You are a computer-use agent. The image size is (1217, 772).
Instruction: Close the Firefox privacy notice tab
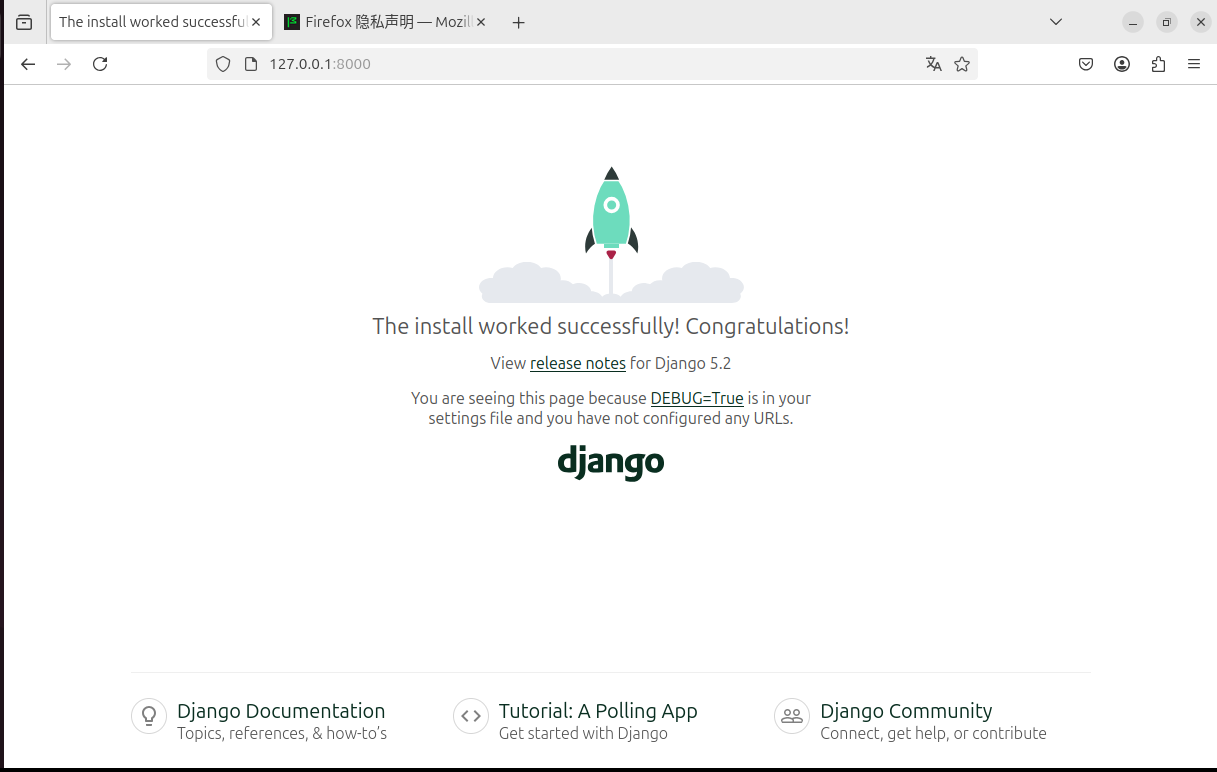tap(482, 22)
